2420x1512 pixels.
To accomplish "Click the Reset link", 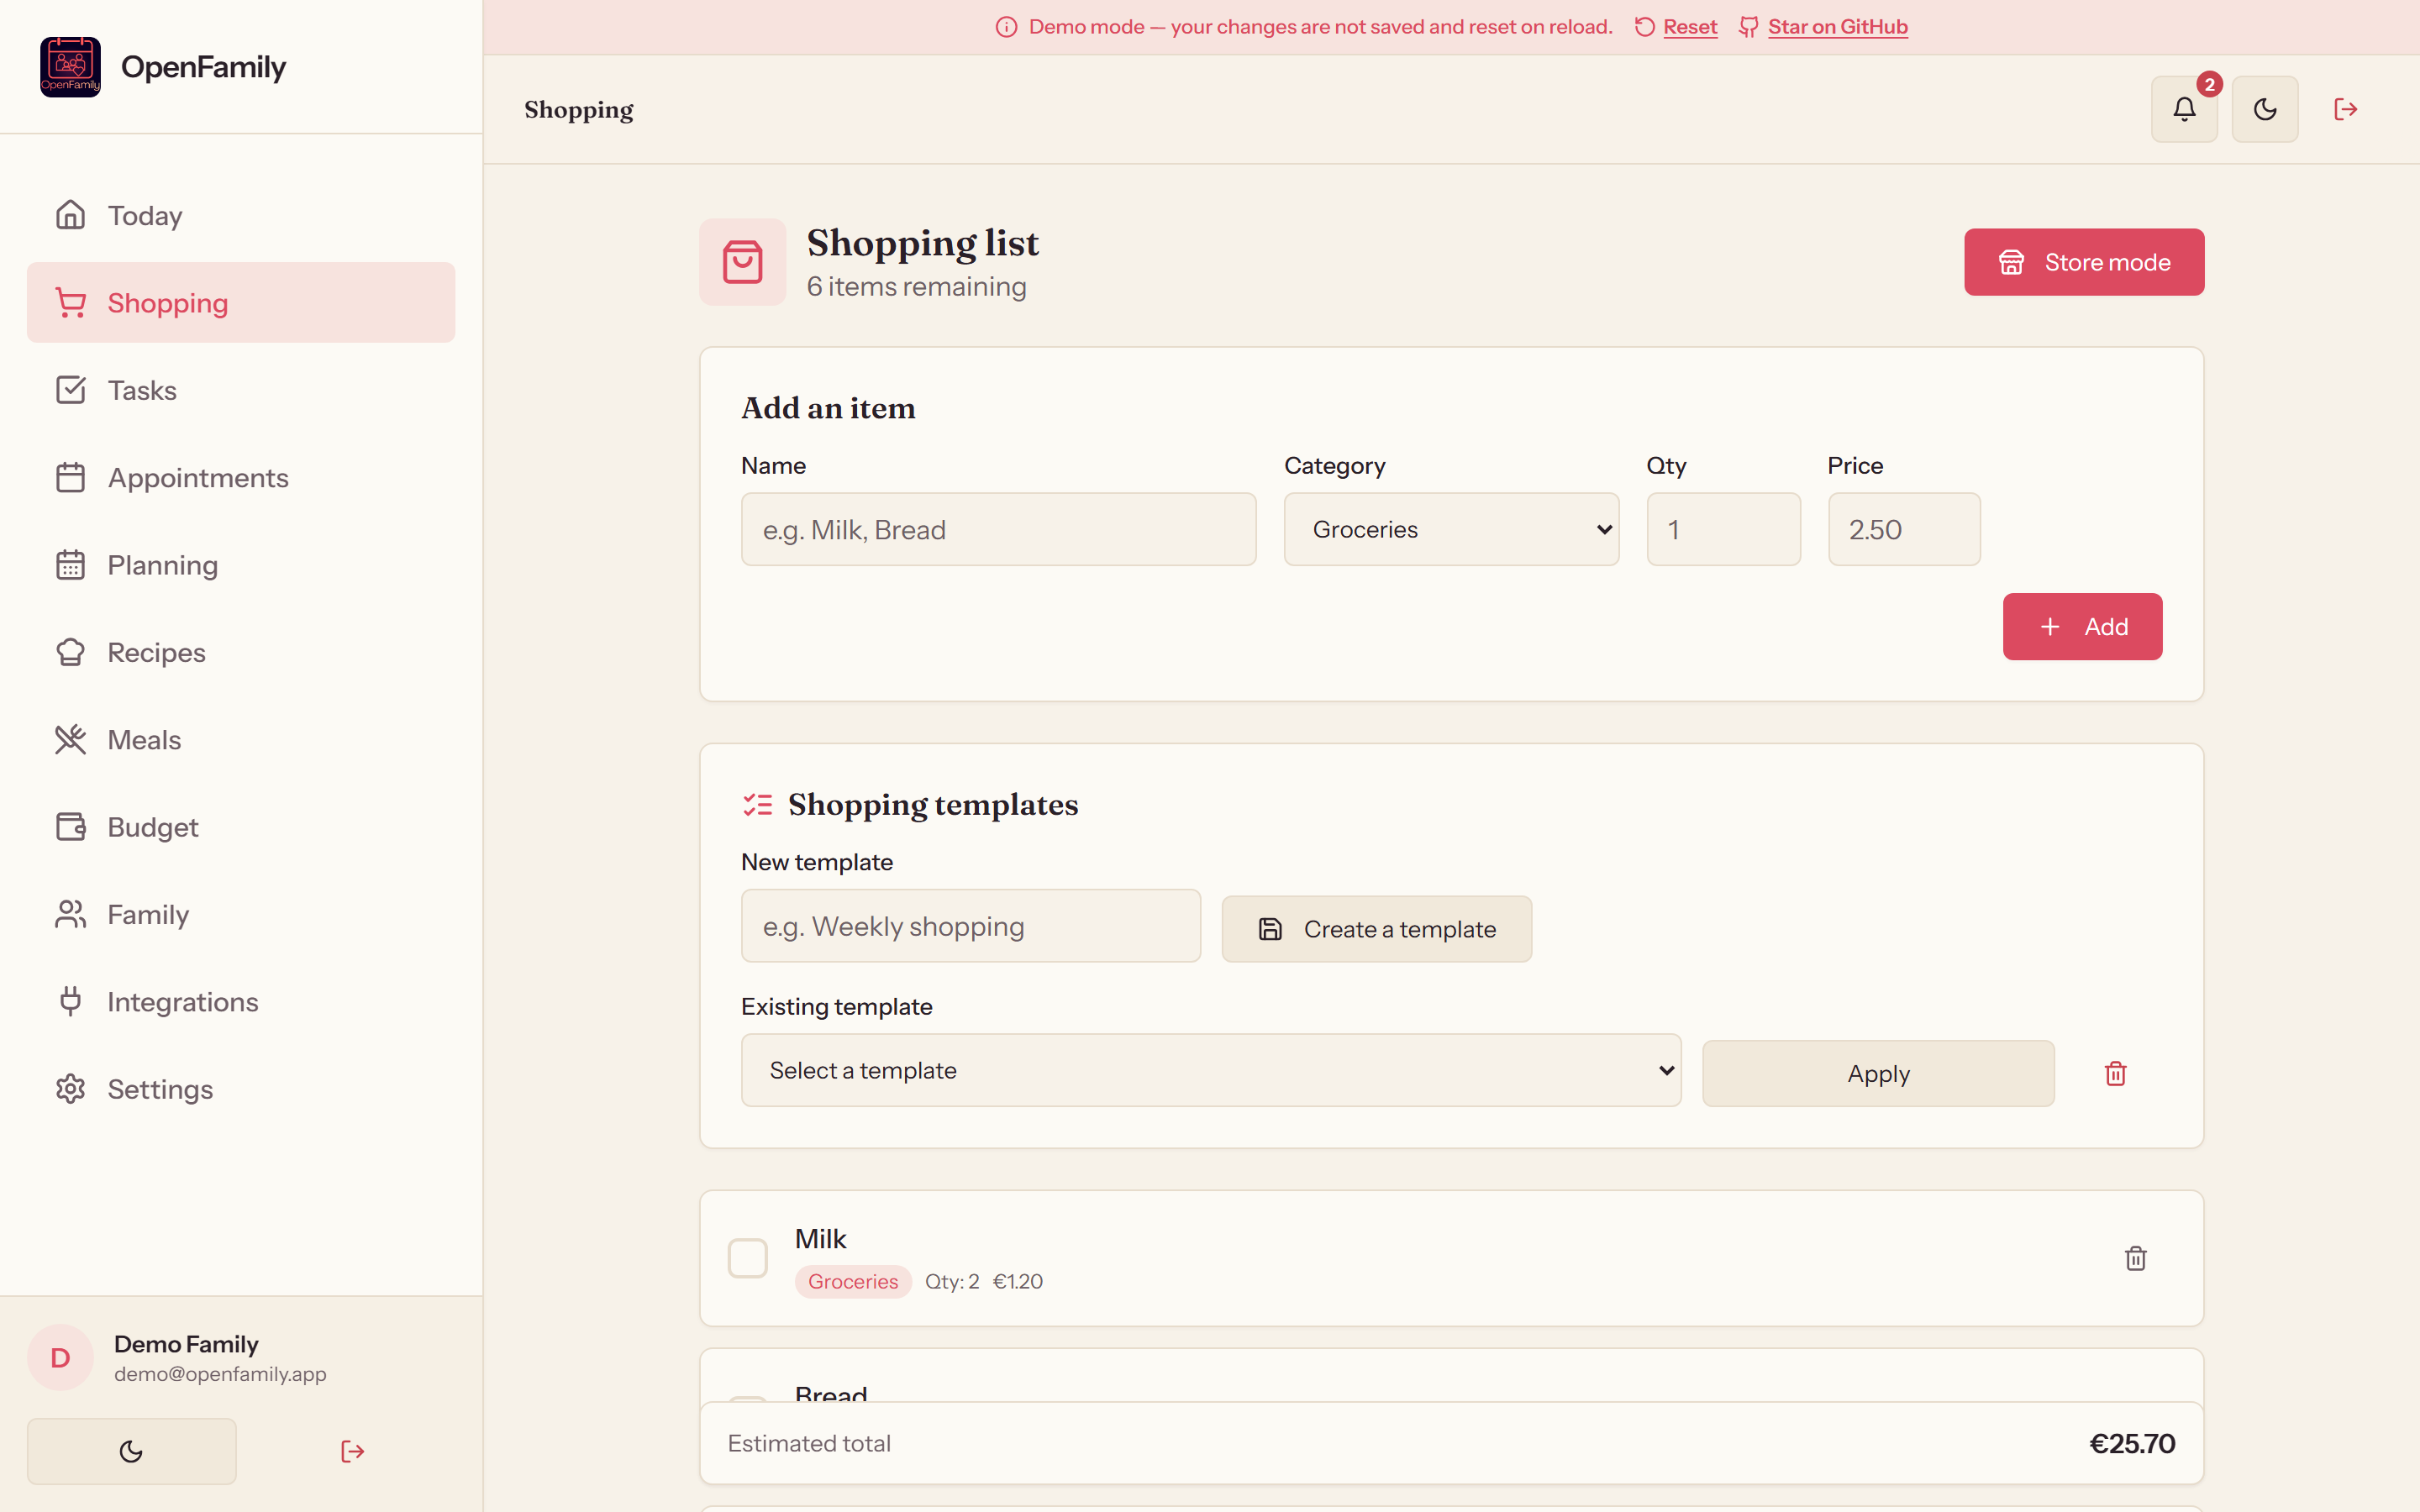I will [x=1689, y=27].
